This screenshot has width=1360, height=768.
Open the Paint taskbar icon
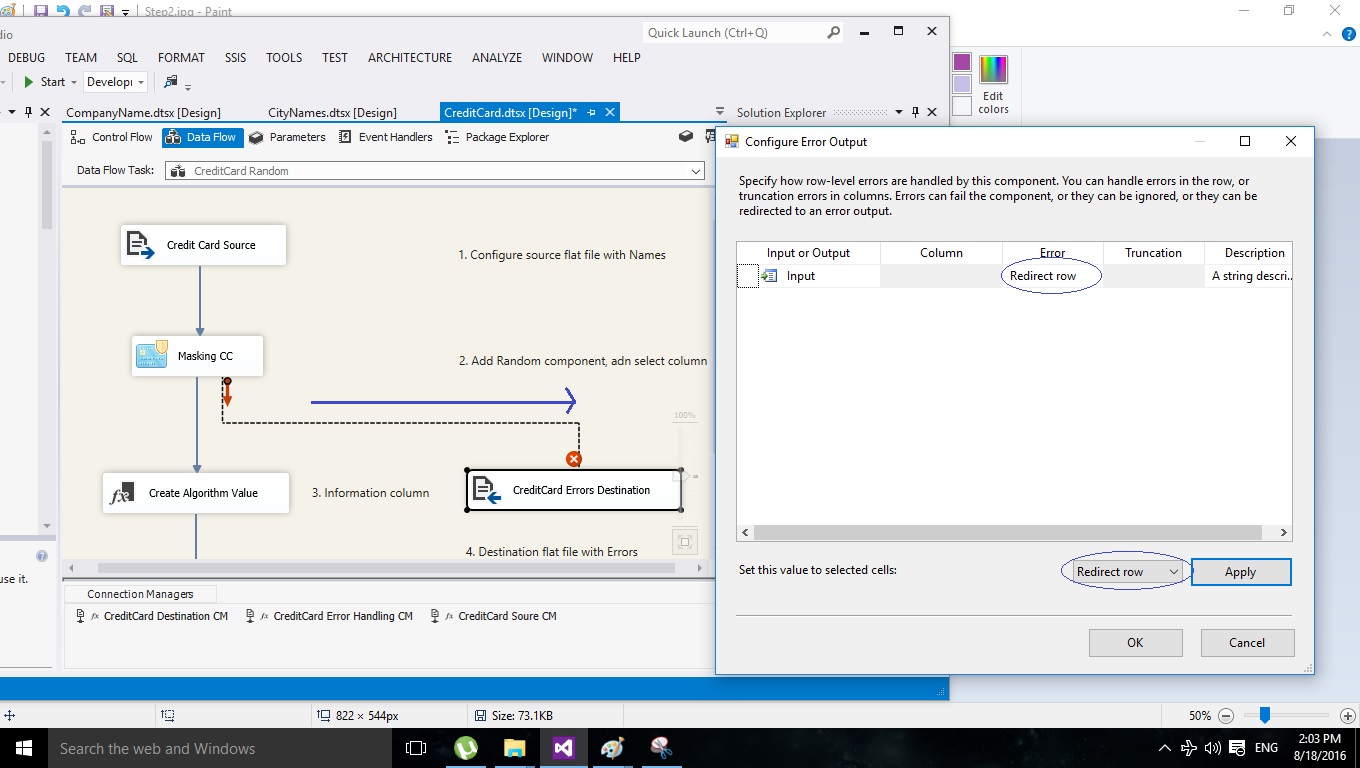click(612, 748)
